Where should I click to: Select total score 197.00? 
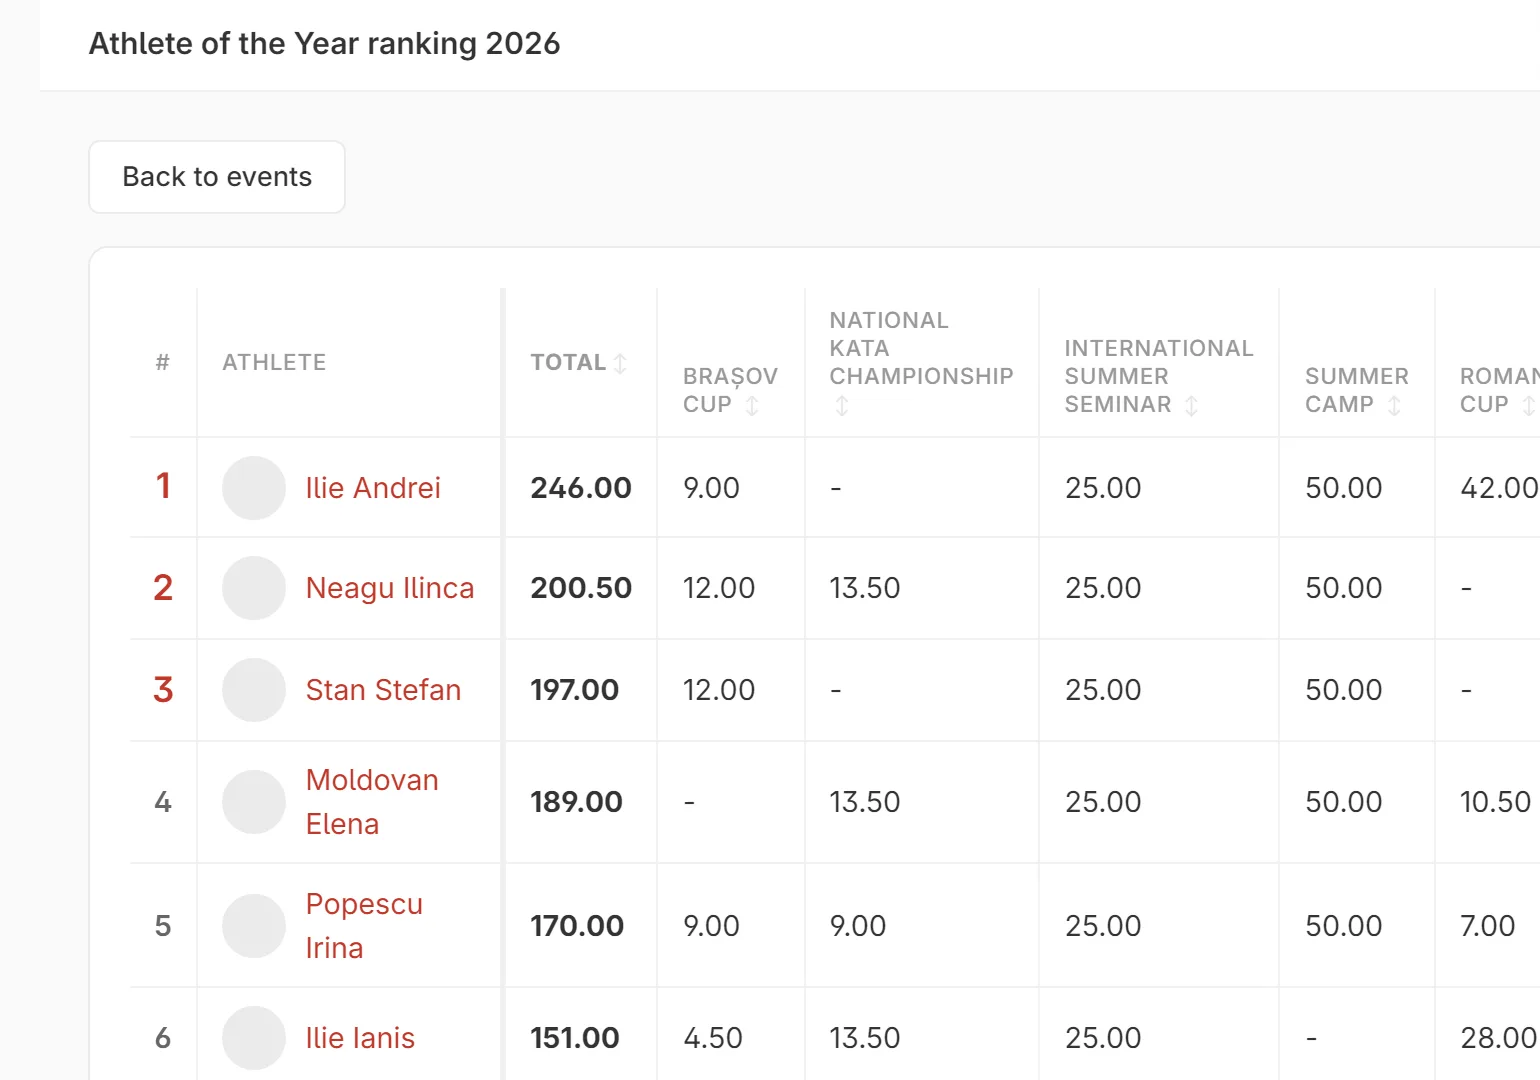[x=575, y=690]
